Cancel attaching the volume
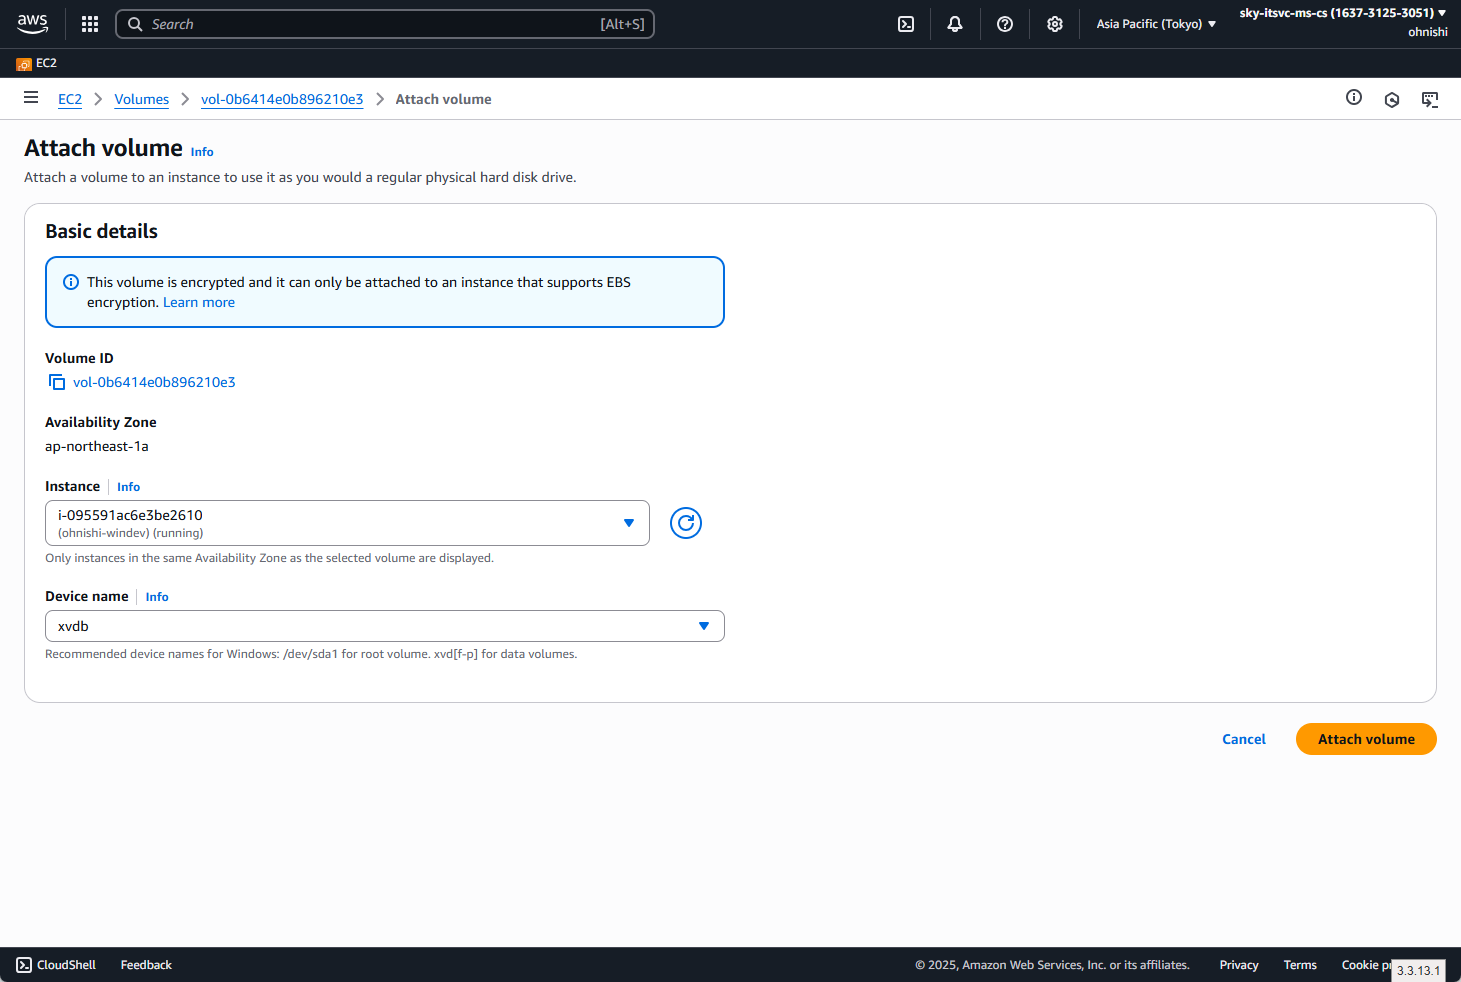Screen dimensions: 1461x982 pyautogui.click(x=1243, y=739)
